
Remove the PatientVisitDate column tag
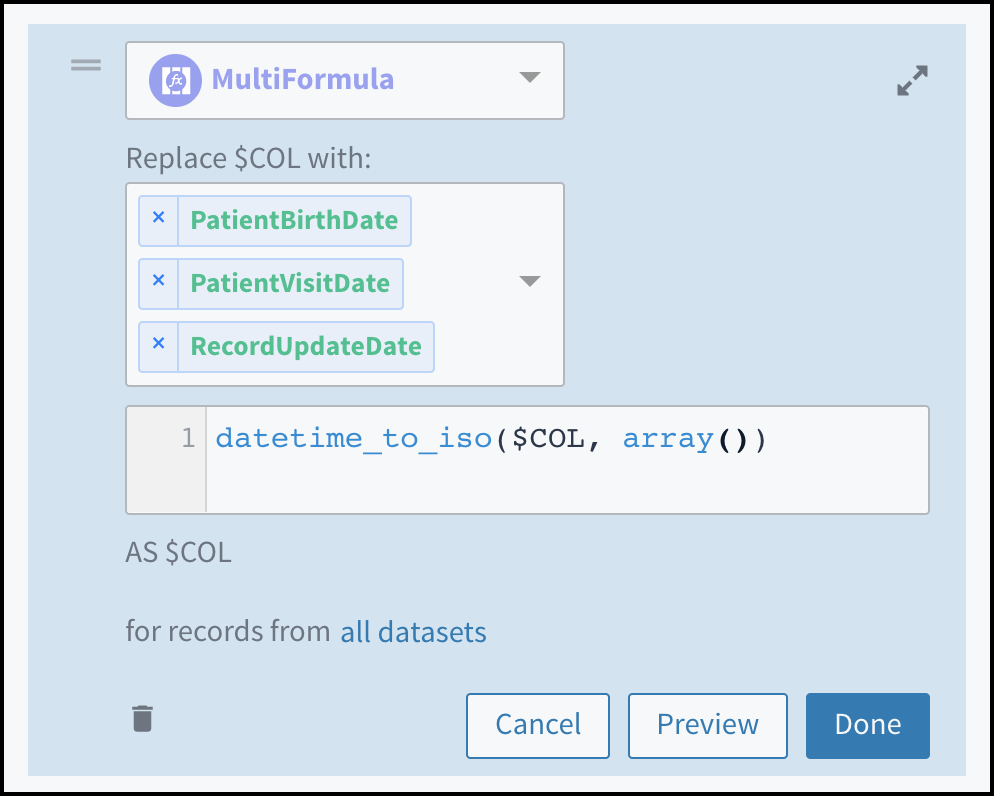click(158, 283)
